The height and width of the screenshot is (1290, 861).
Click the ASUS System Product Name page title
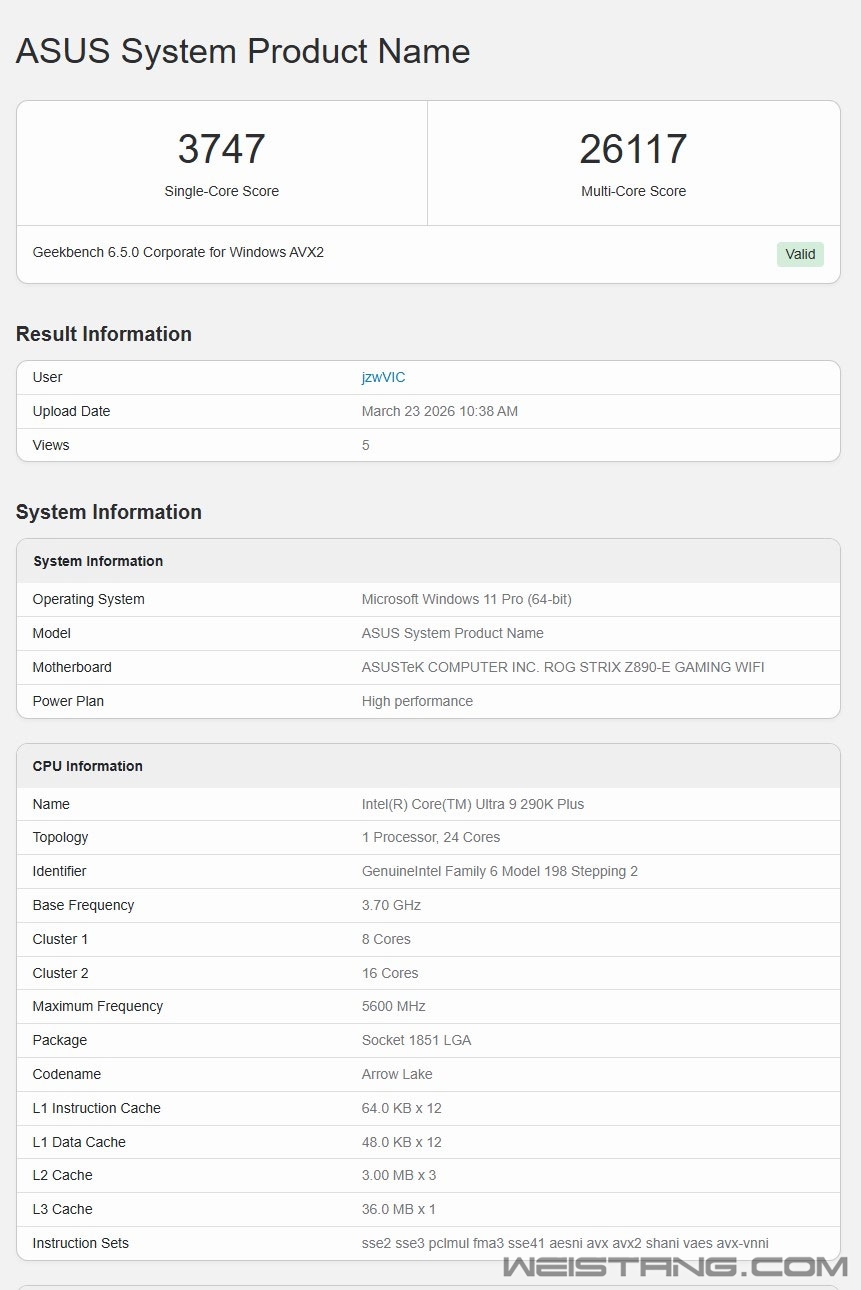[243, 51]
